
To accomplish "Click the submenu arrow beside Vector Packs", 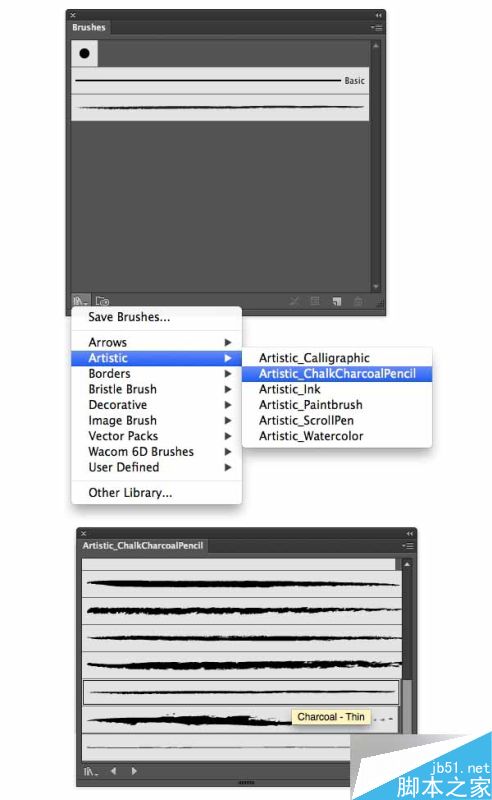I will (x=228, y=436).
